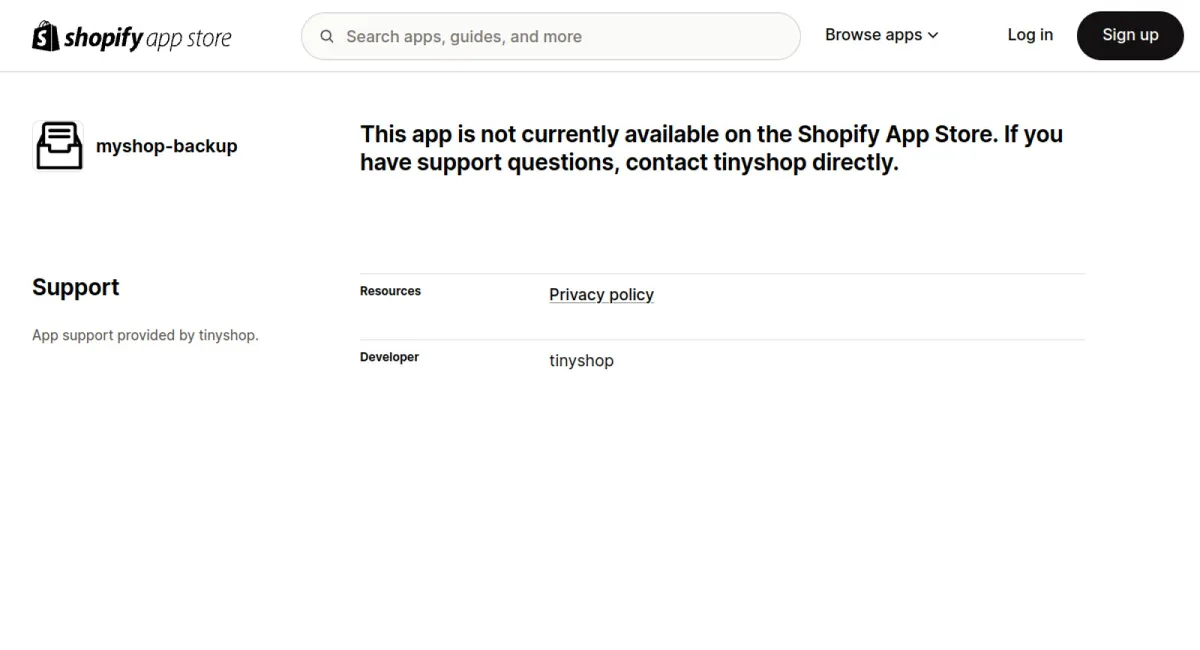Click the search icon inside the search bar
This screenshot has width=1200, height=650.
(x=326, y=36)
